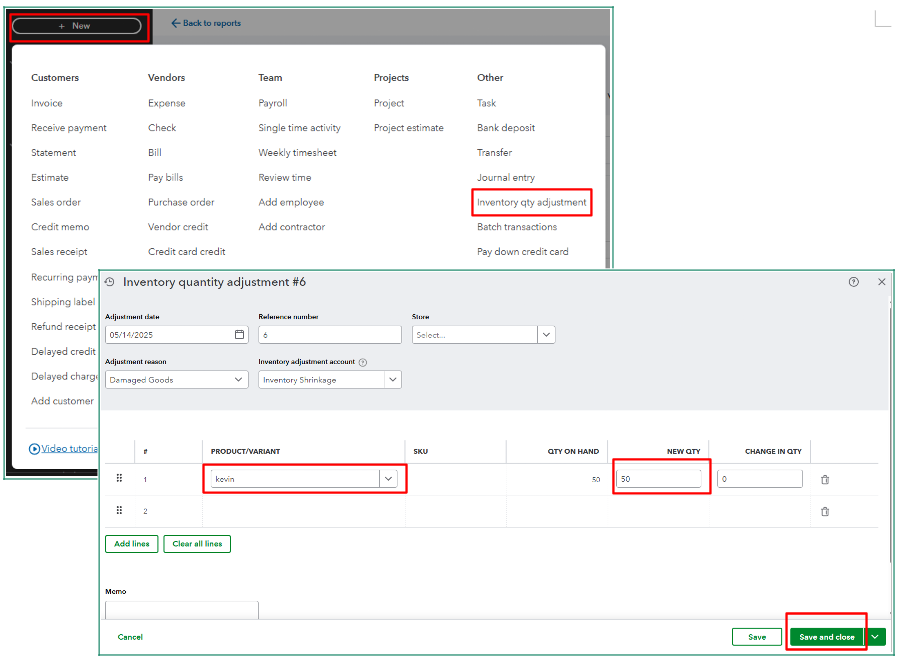Select Add customer from the menu
Viewport: 898px width, 659px height.
click(62, 401)
